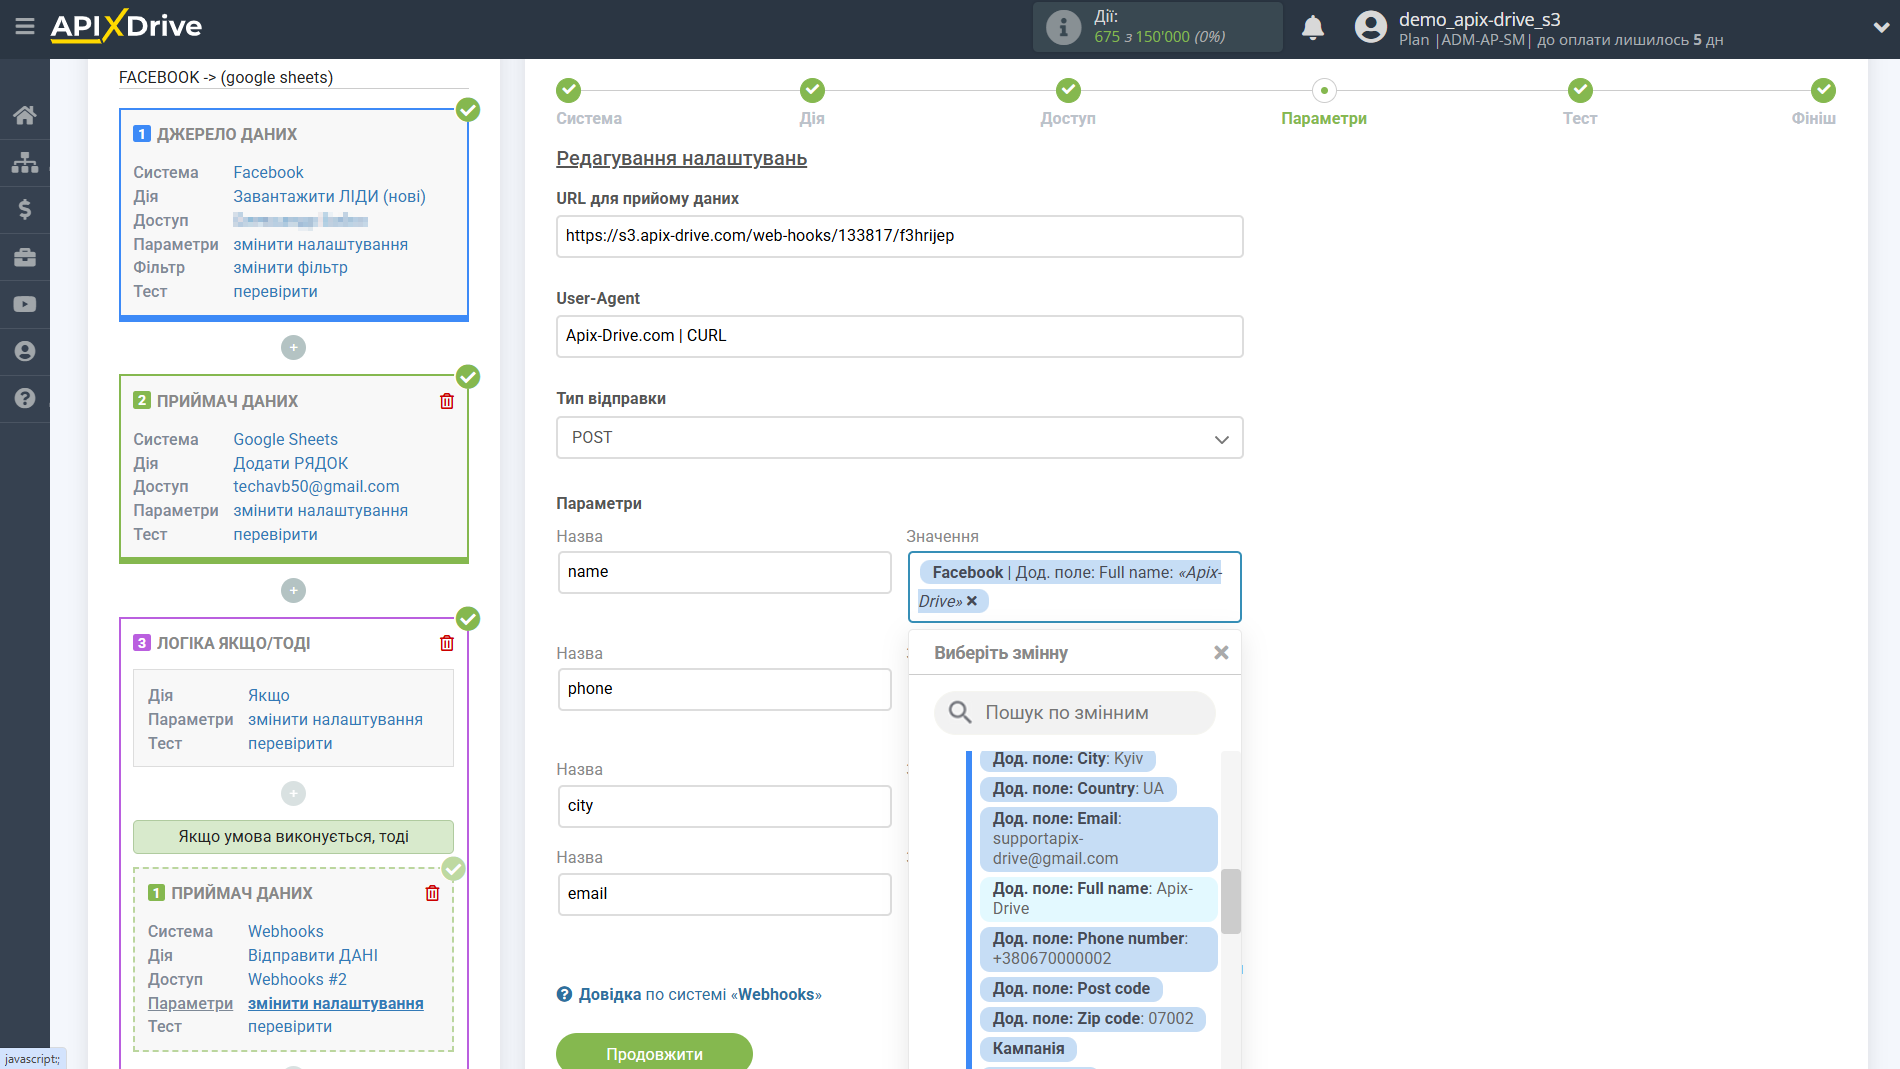The image size is (1900, 1069).
Task: Click the Продовжити button
Action: click(654, 1053)
